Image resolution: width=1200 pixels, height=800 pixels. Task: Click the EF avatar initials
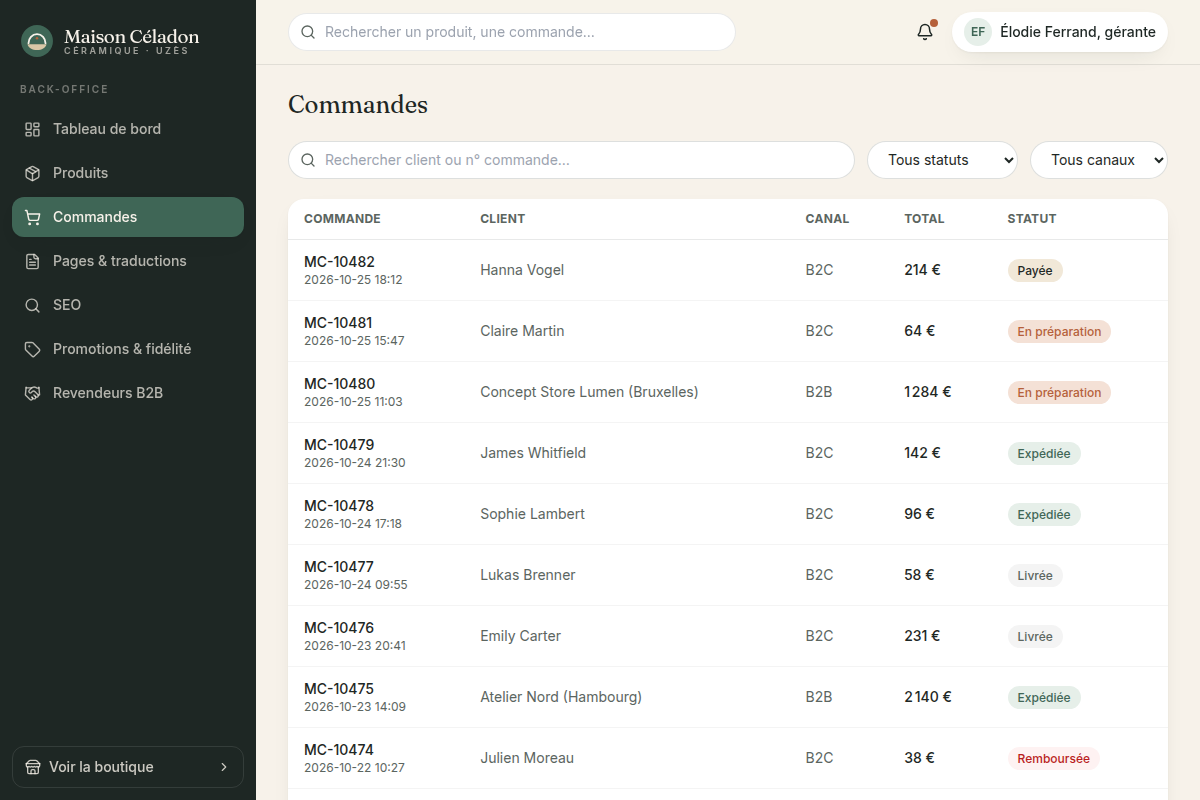(978, 32)
